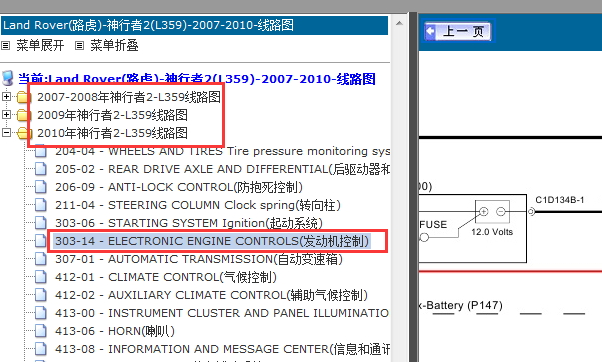Click the folder icon for 2009年神行者2
This screenshot has height=362, width=602.
tap(23, 115)
